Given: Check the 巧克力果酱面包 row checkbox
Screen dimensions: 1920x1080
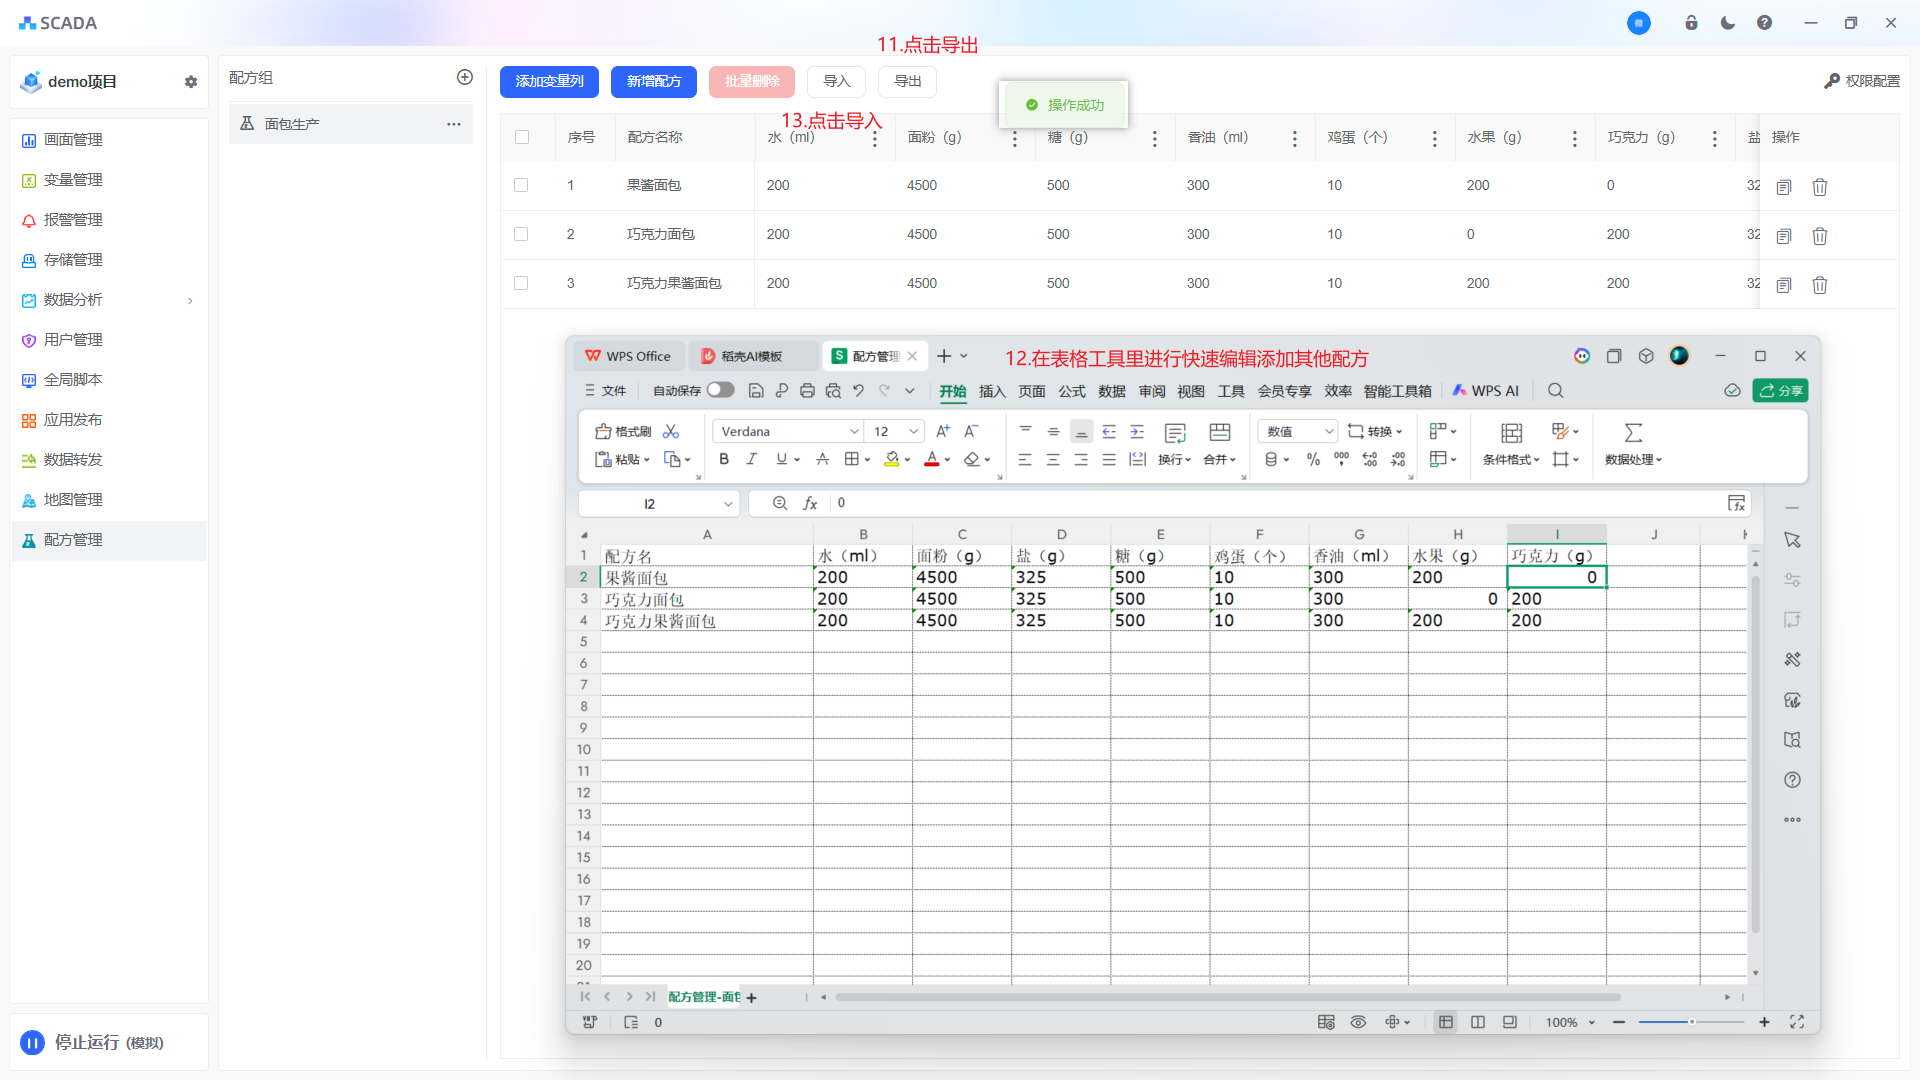Looking at the screenshot, I should click(521, 283).
